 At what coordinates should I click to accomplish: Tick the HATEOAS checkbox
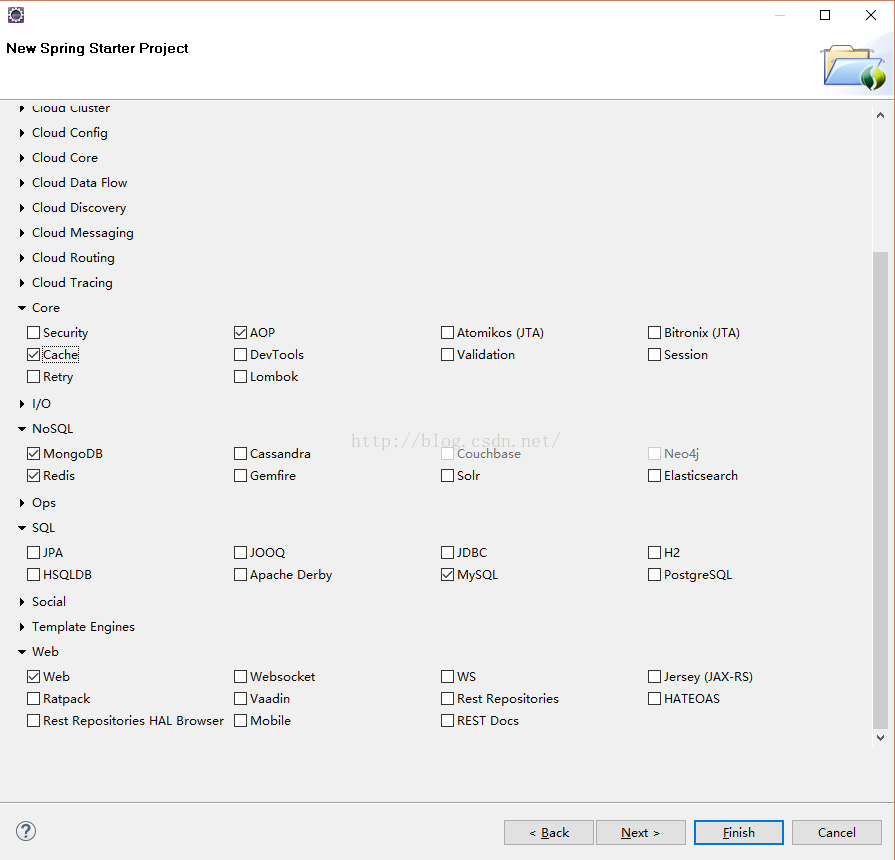pyautogui.click(x=654, y=699)
